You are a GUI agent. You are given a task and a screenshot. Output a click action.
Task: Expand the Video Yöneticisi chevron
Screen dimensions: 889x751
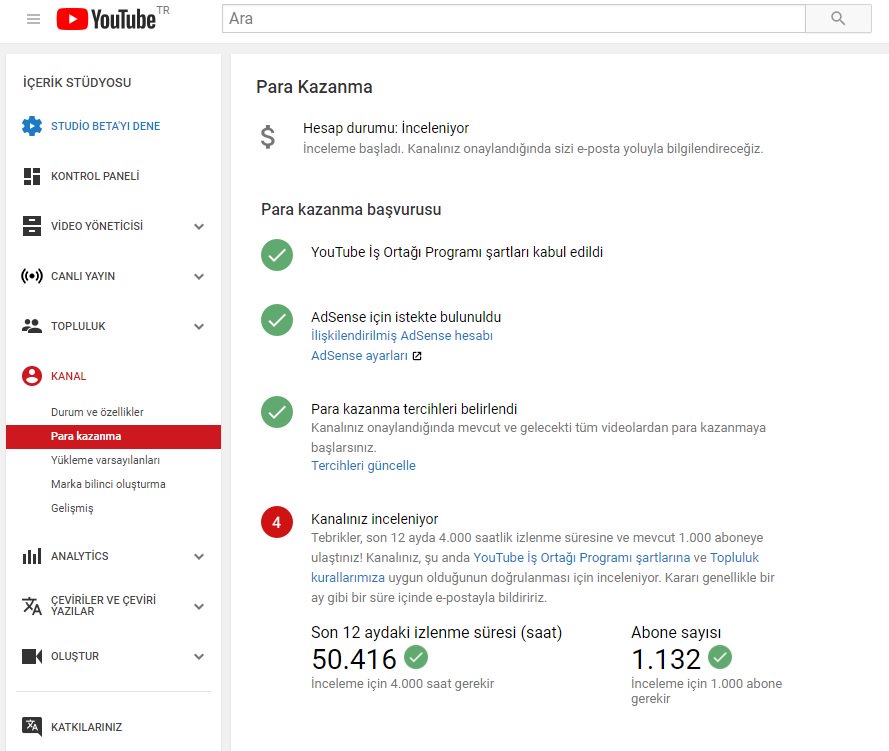click(199, 227)
